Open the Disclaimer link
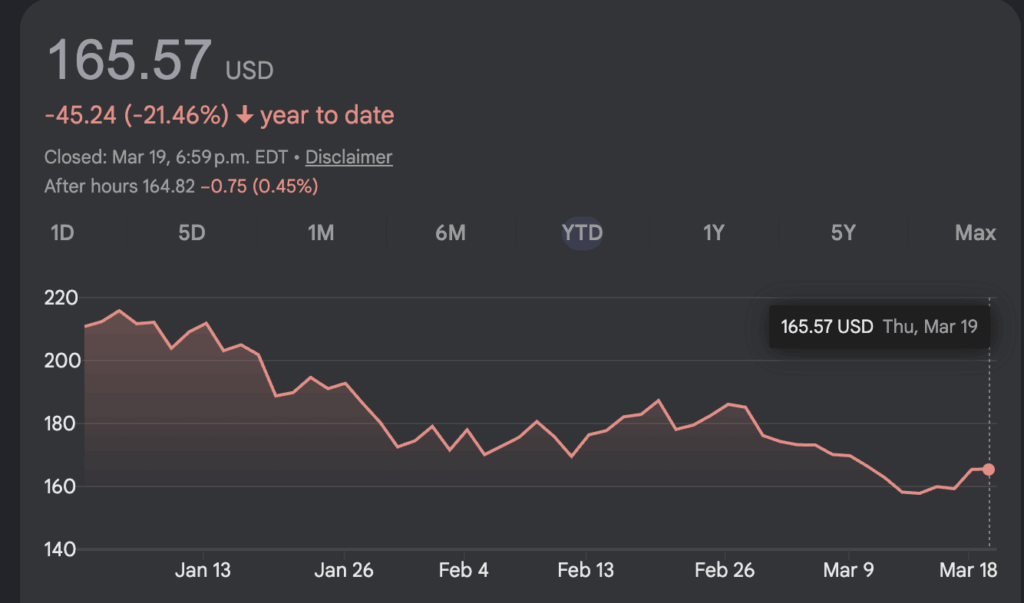The image size is (1024, 603). [348, 157]
